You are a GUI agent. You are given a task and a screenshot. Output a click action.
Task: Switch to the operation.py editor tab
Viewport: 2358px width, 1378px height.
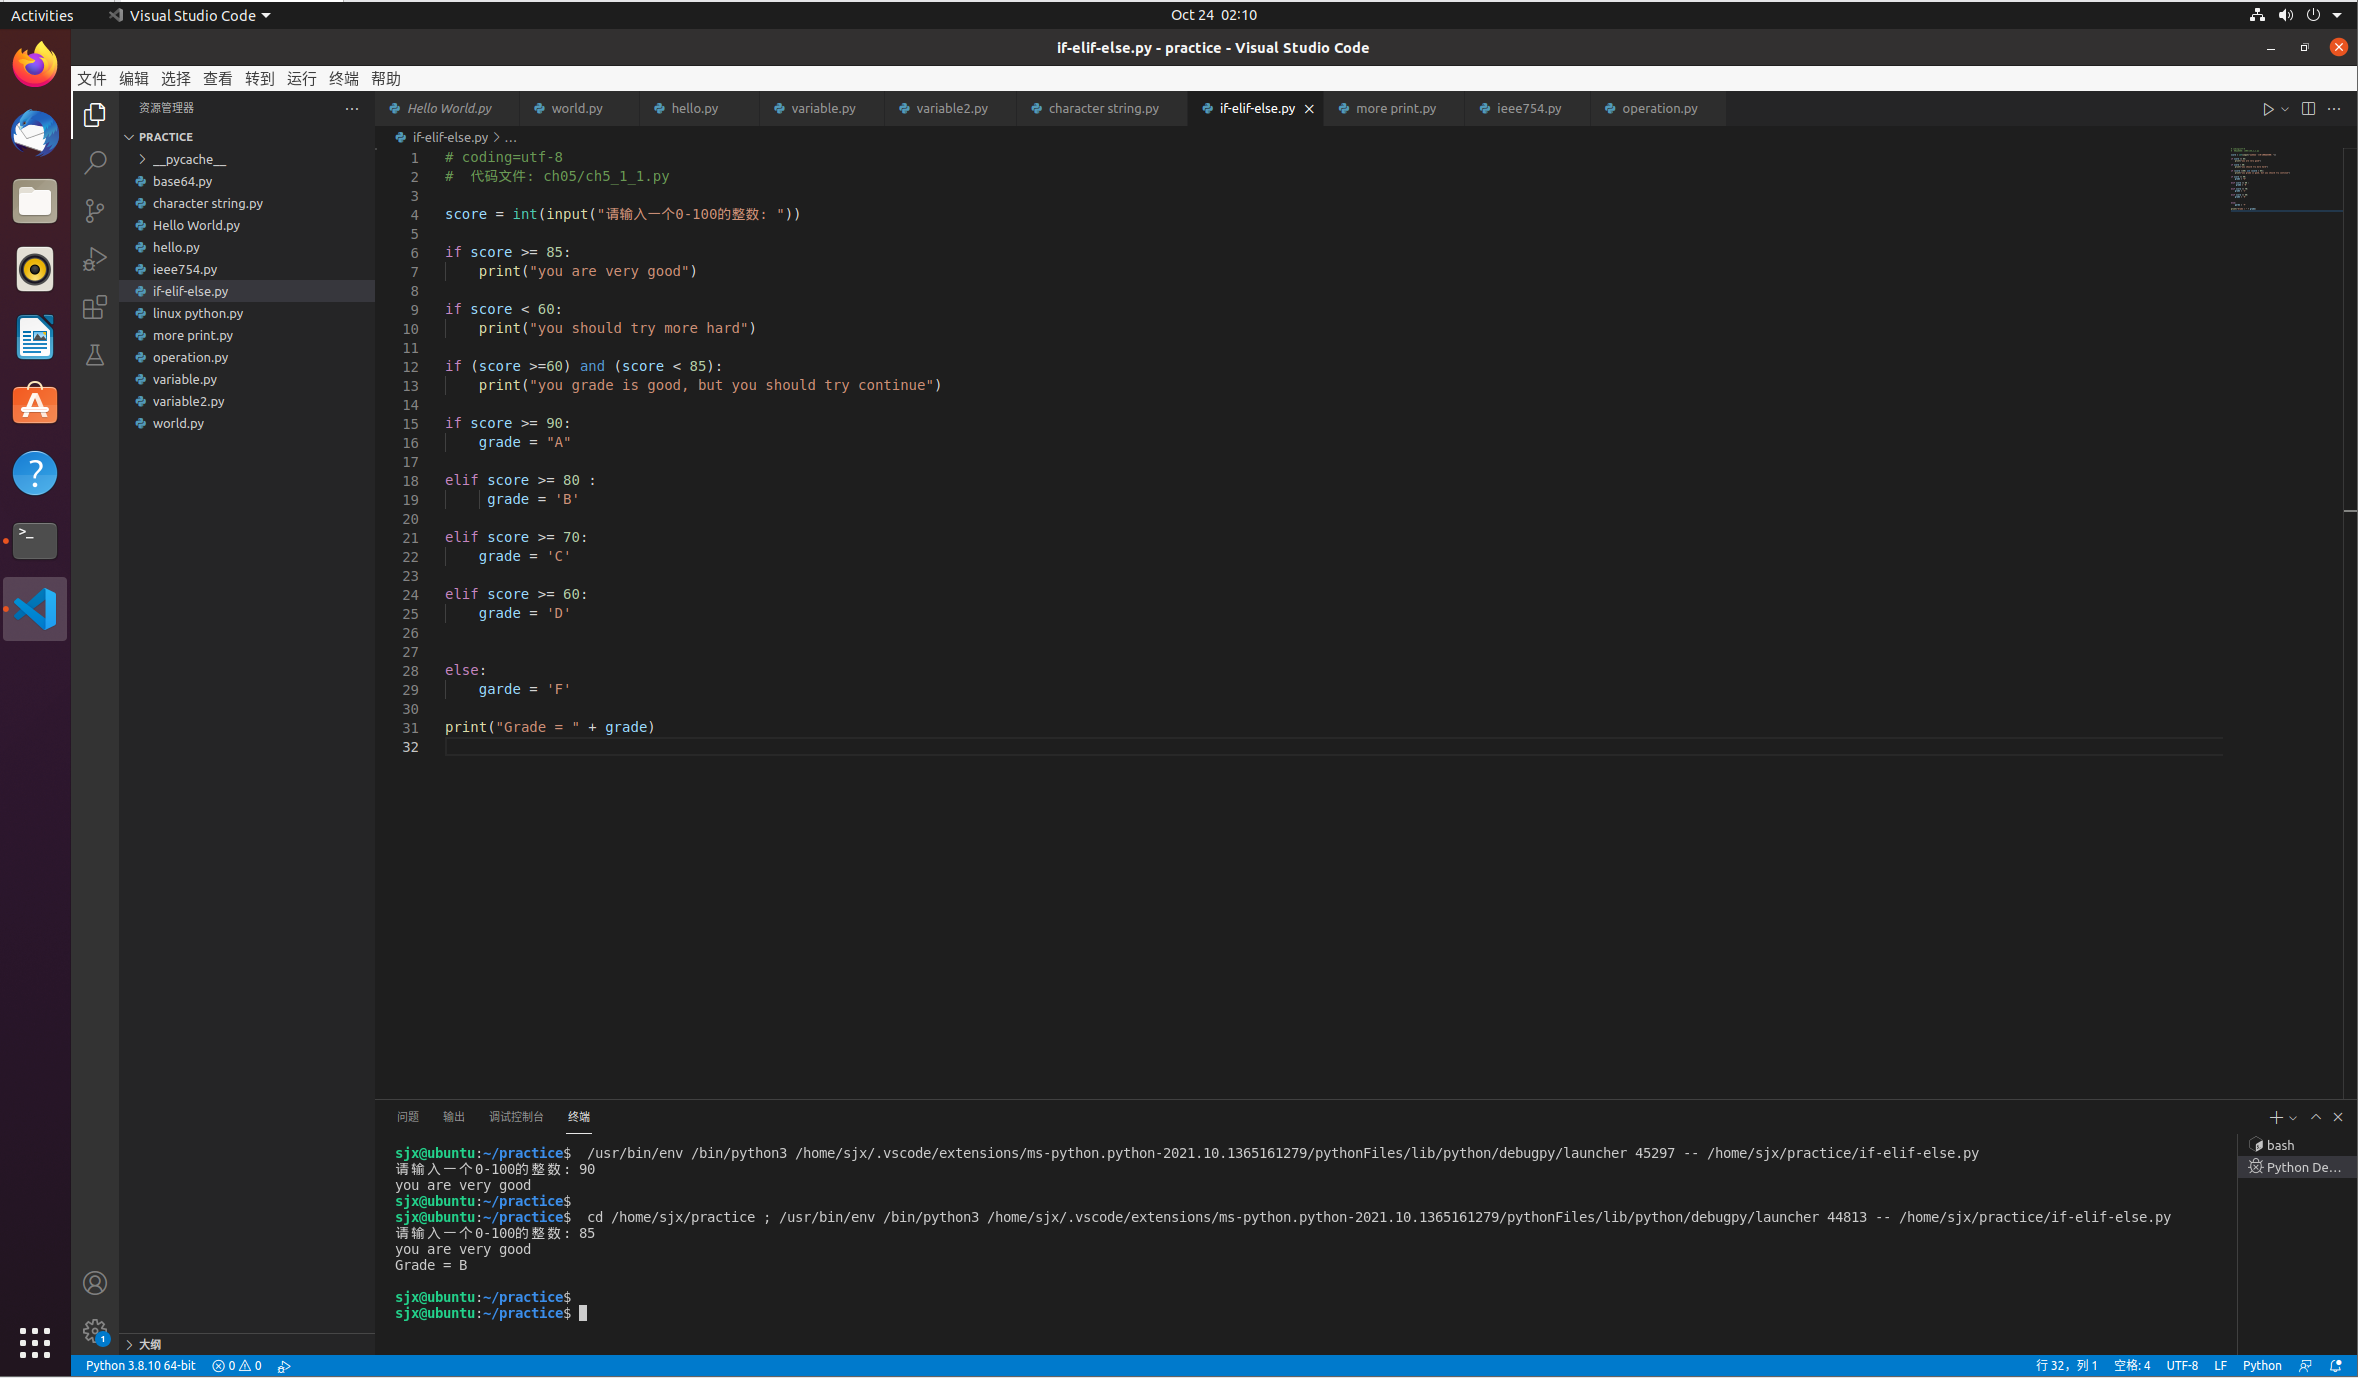[1659, 109]
